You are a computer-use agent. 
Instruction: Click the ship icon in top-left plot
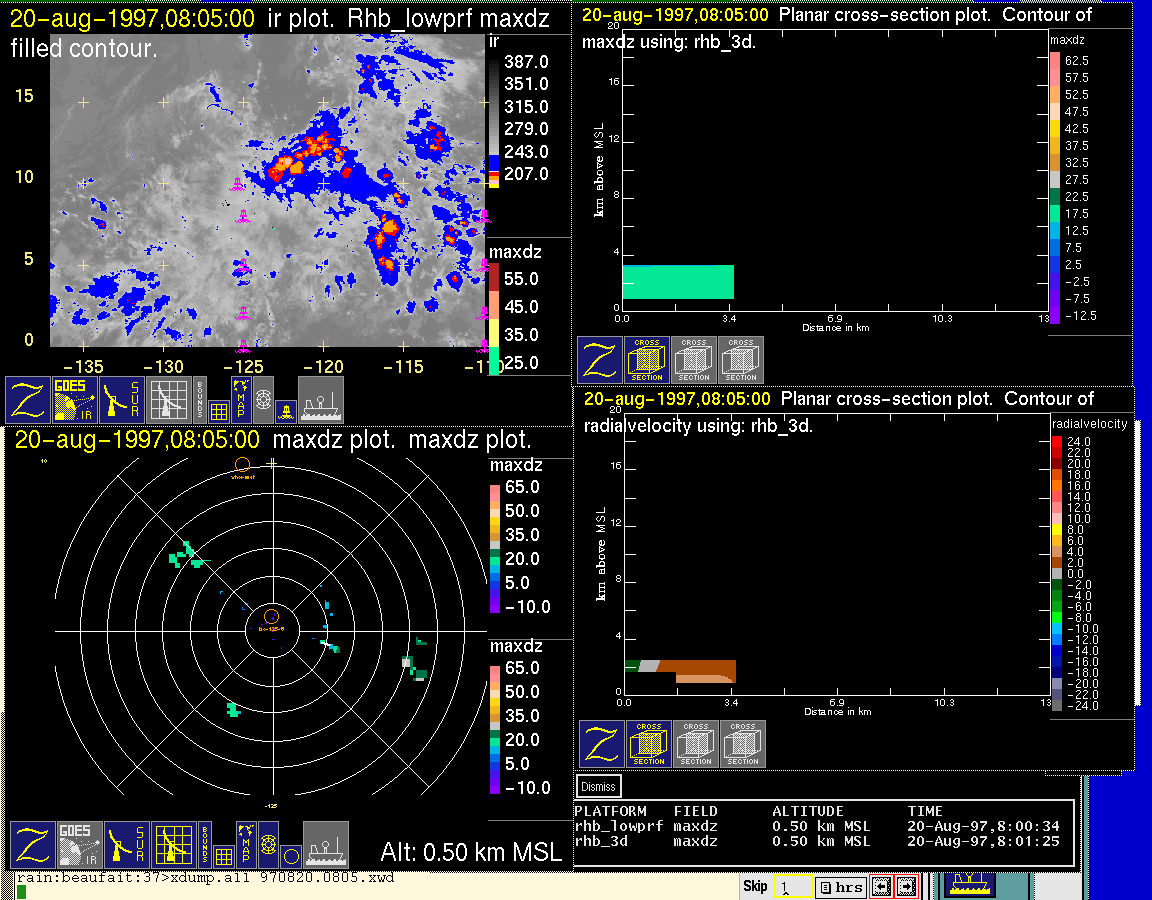tap(321, 400)
